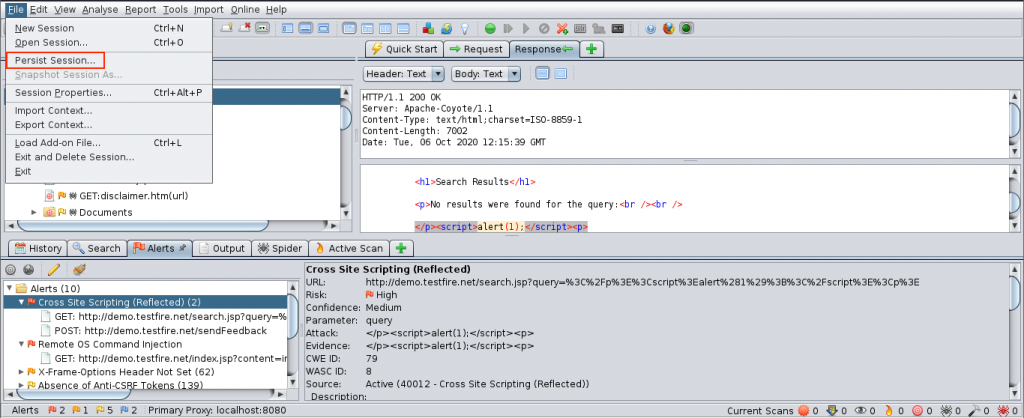
Task: Select expand full layout toolbar icon
Action: tap(323, 28)
